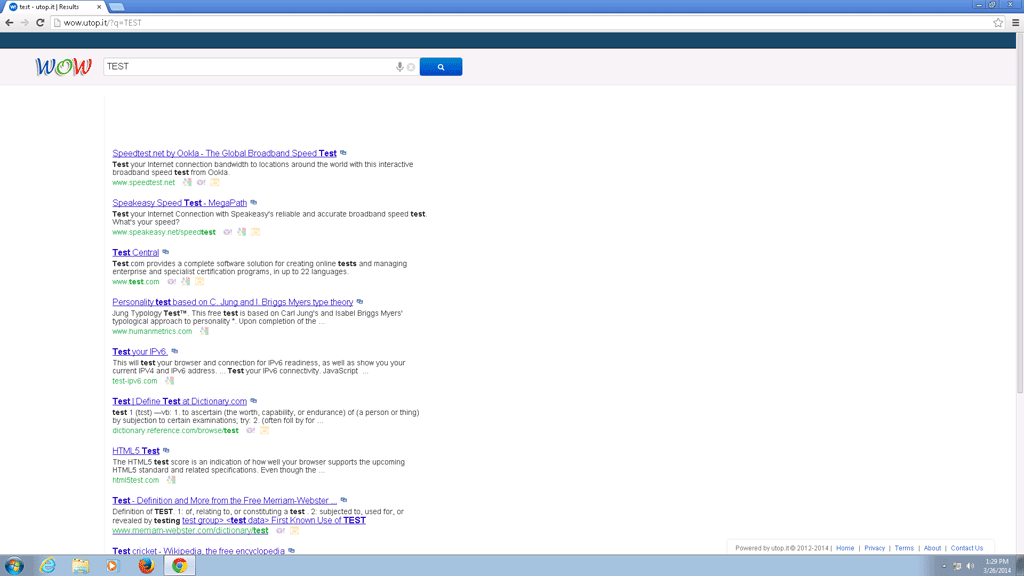Image resolution: width=1024 pixels, height=576 pixels.
Task: Click the preview icon beside the Speedtest.net title
Action: (343, 153)
